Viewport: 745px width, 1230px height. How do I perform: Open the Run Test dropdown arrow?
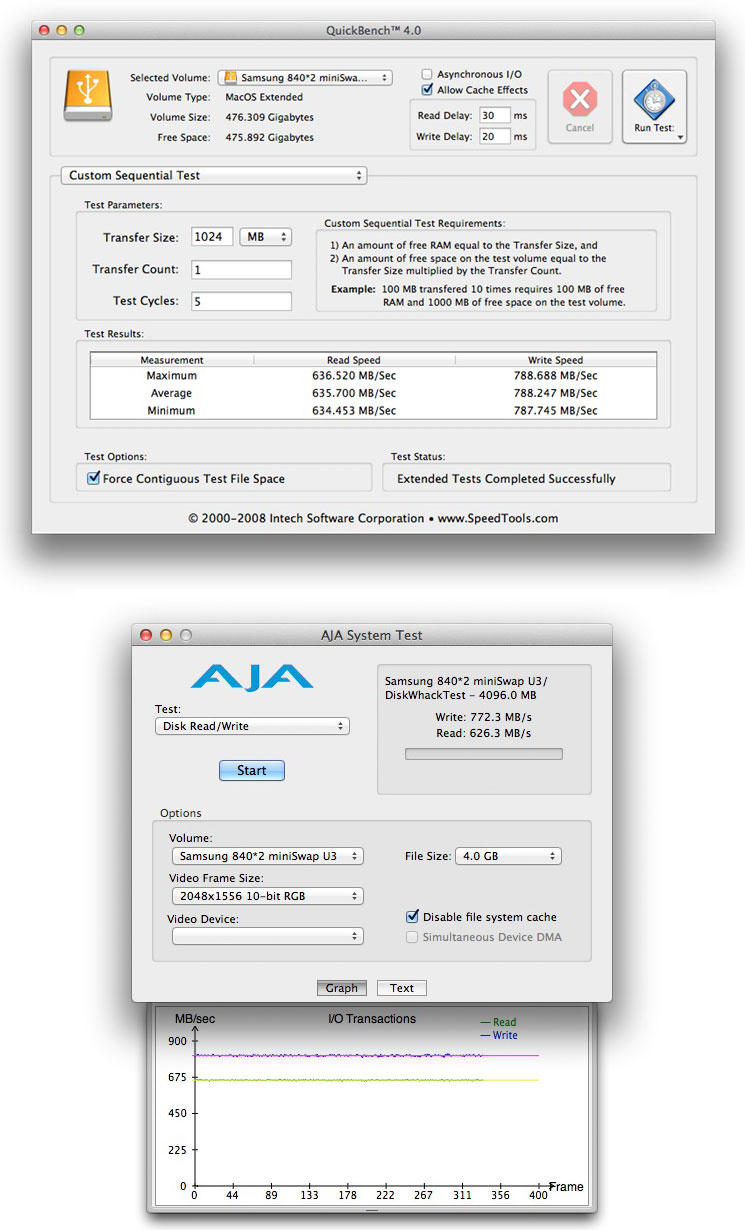click(x=680, y=138)
